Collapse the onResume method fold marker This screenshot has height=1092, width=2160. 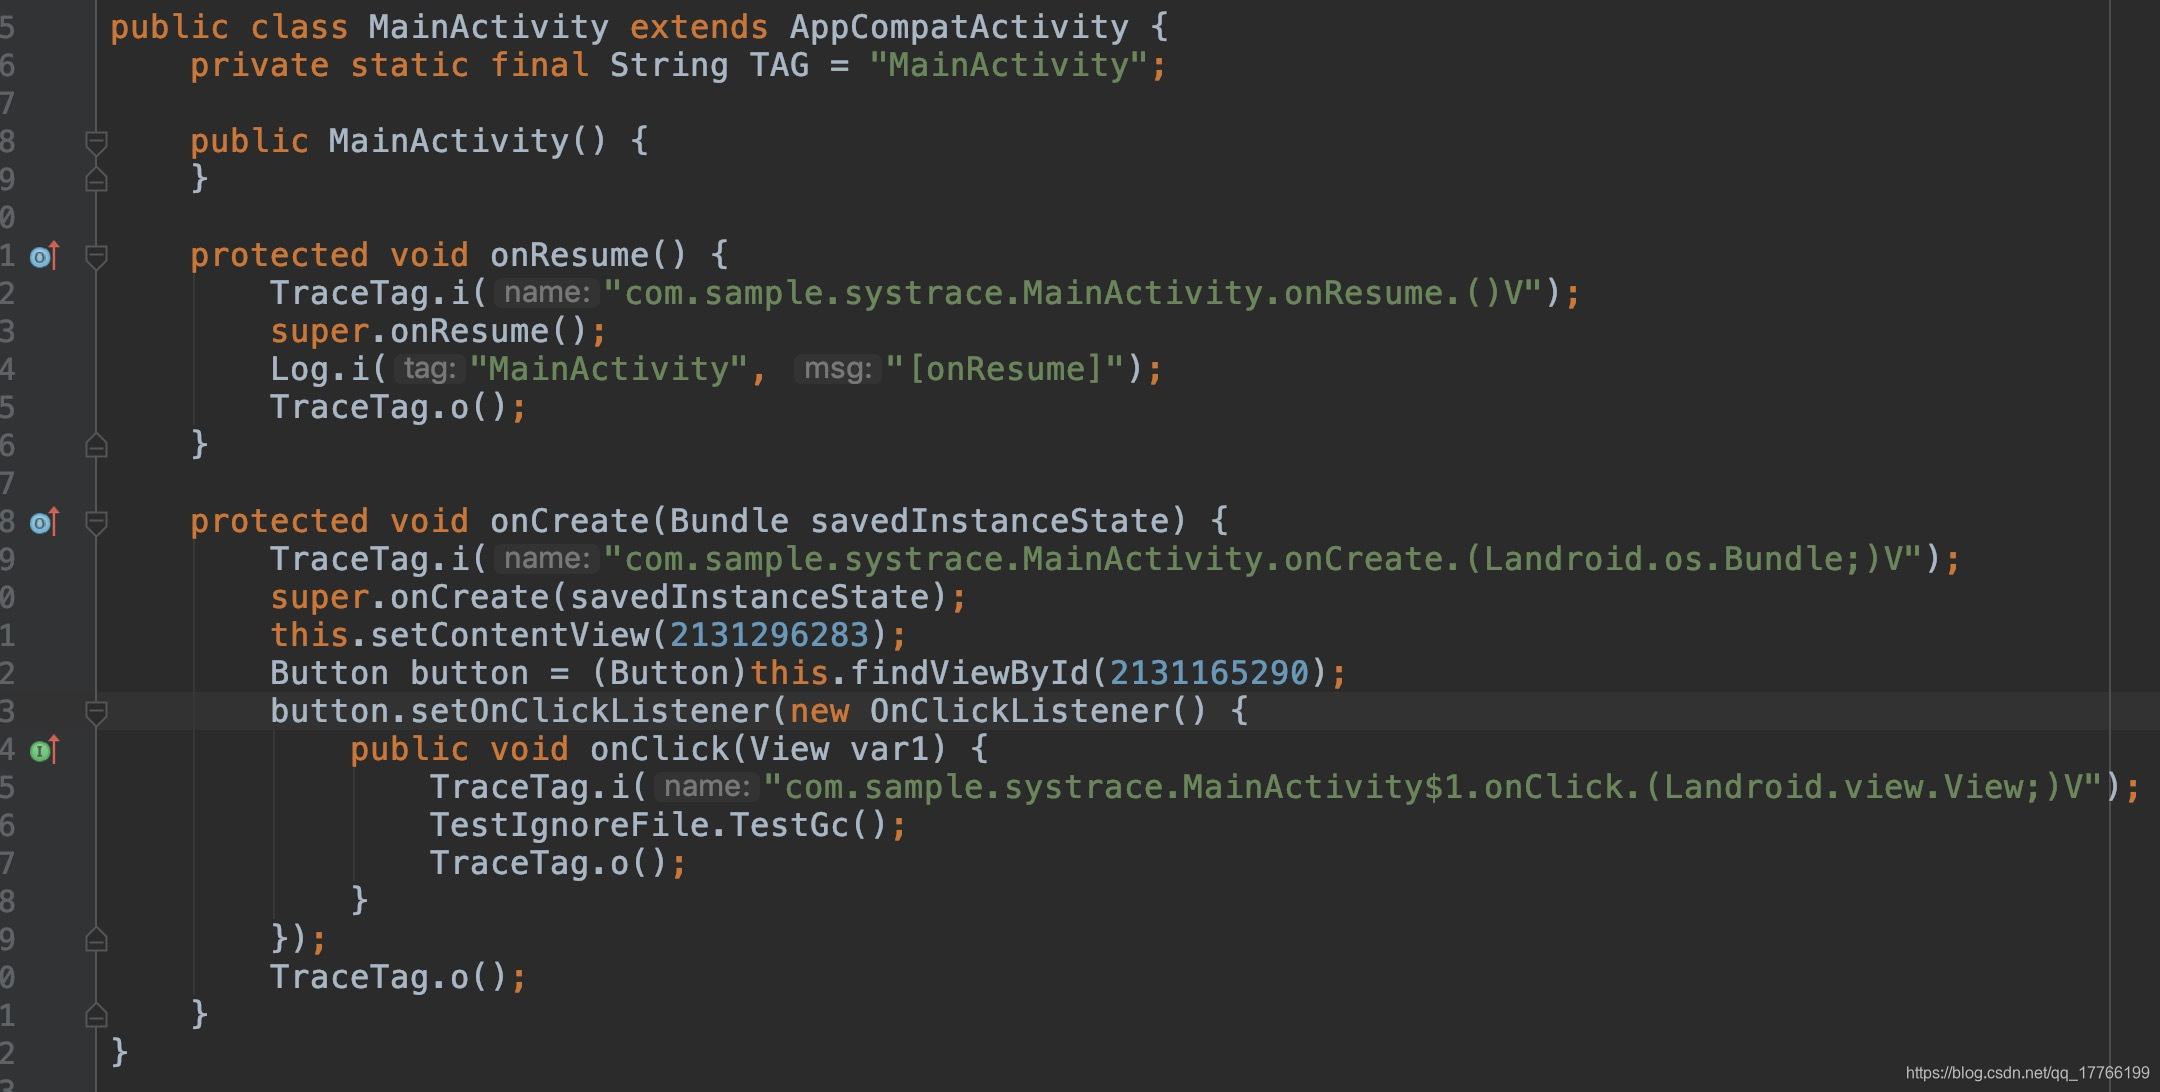pos(96,257)
